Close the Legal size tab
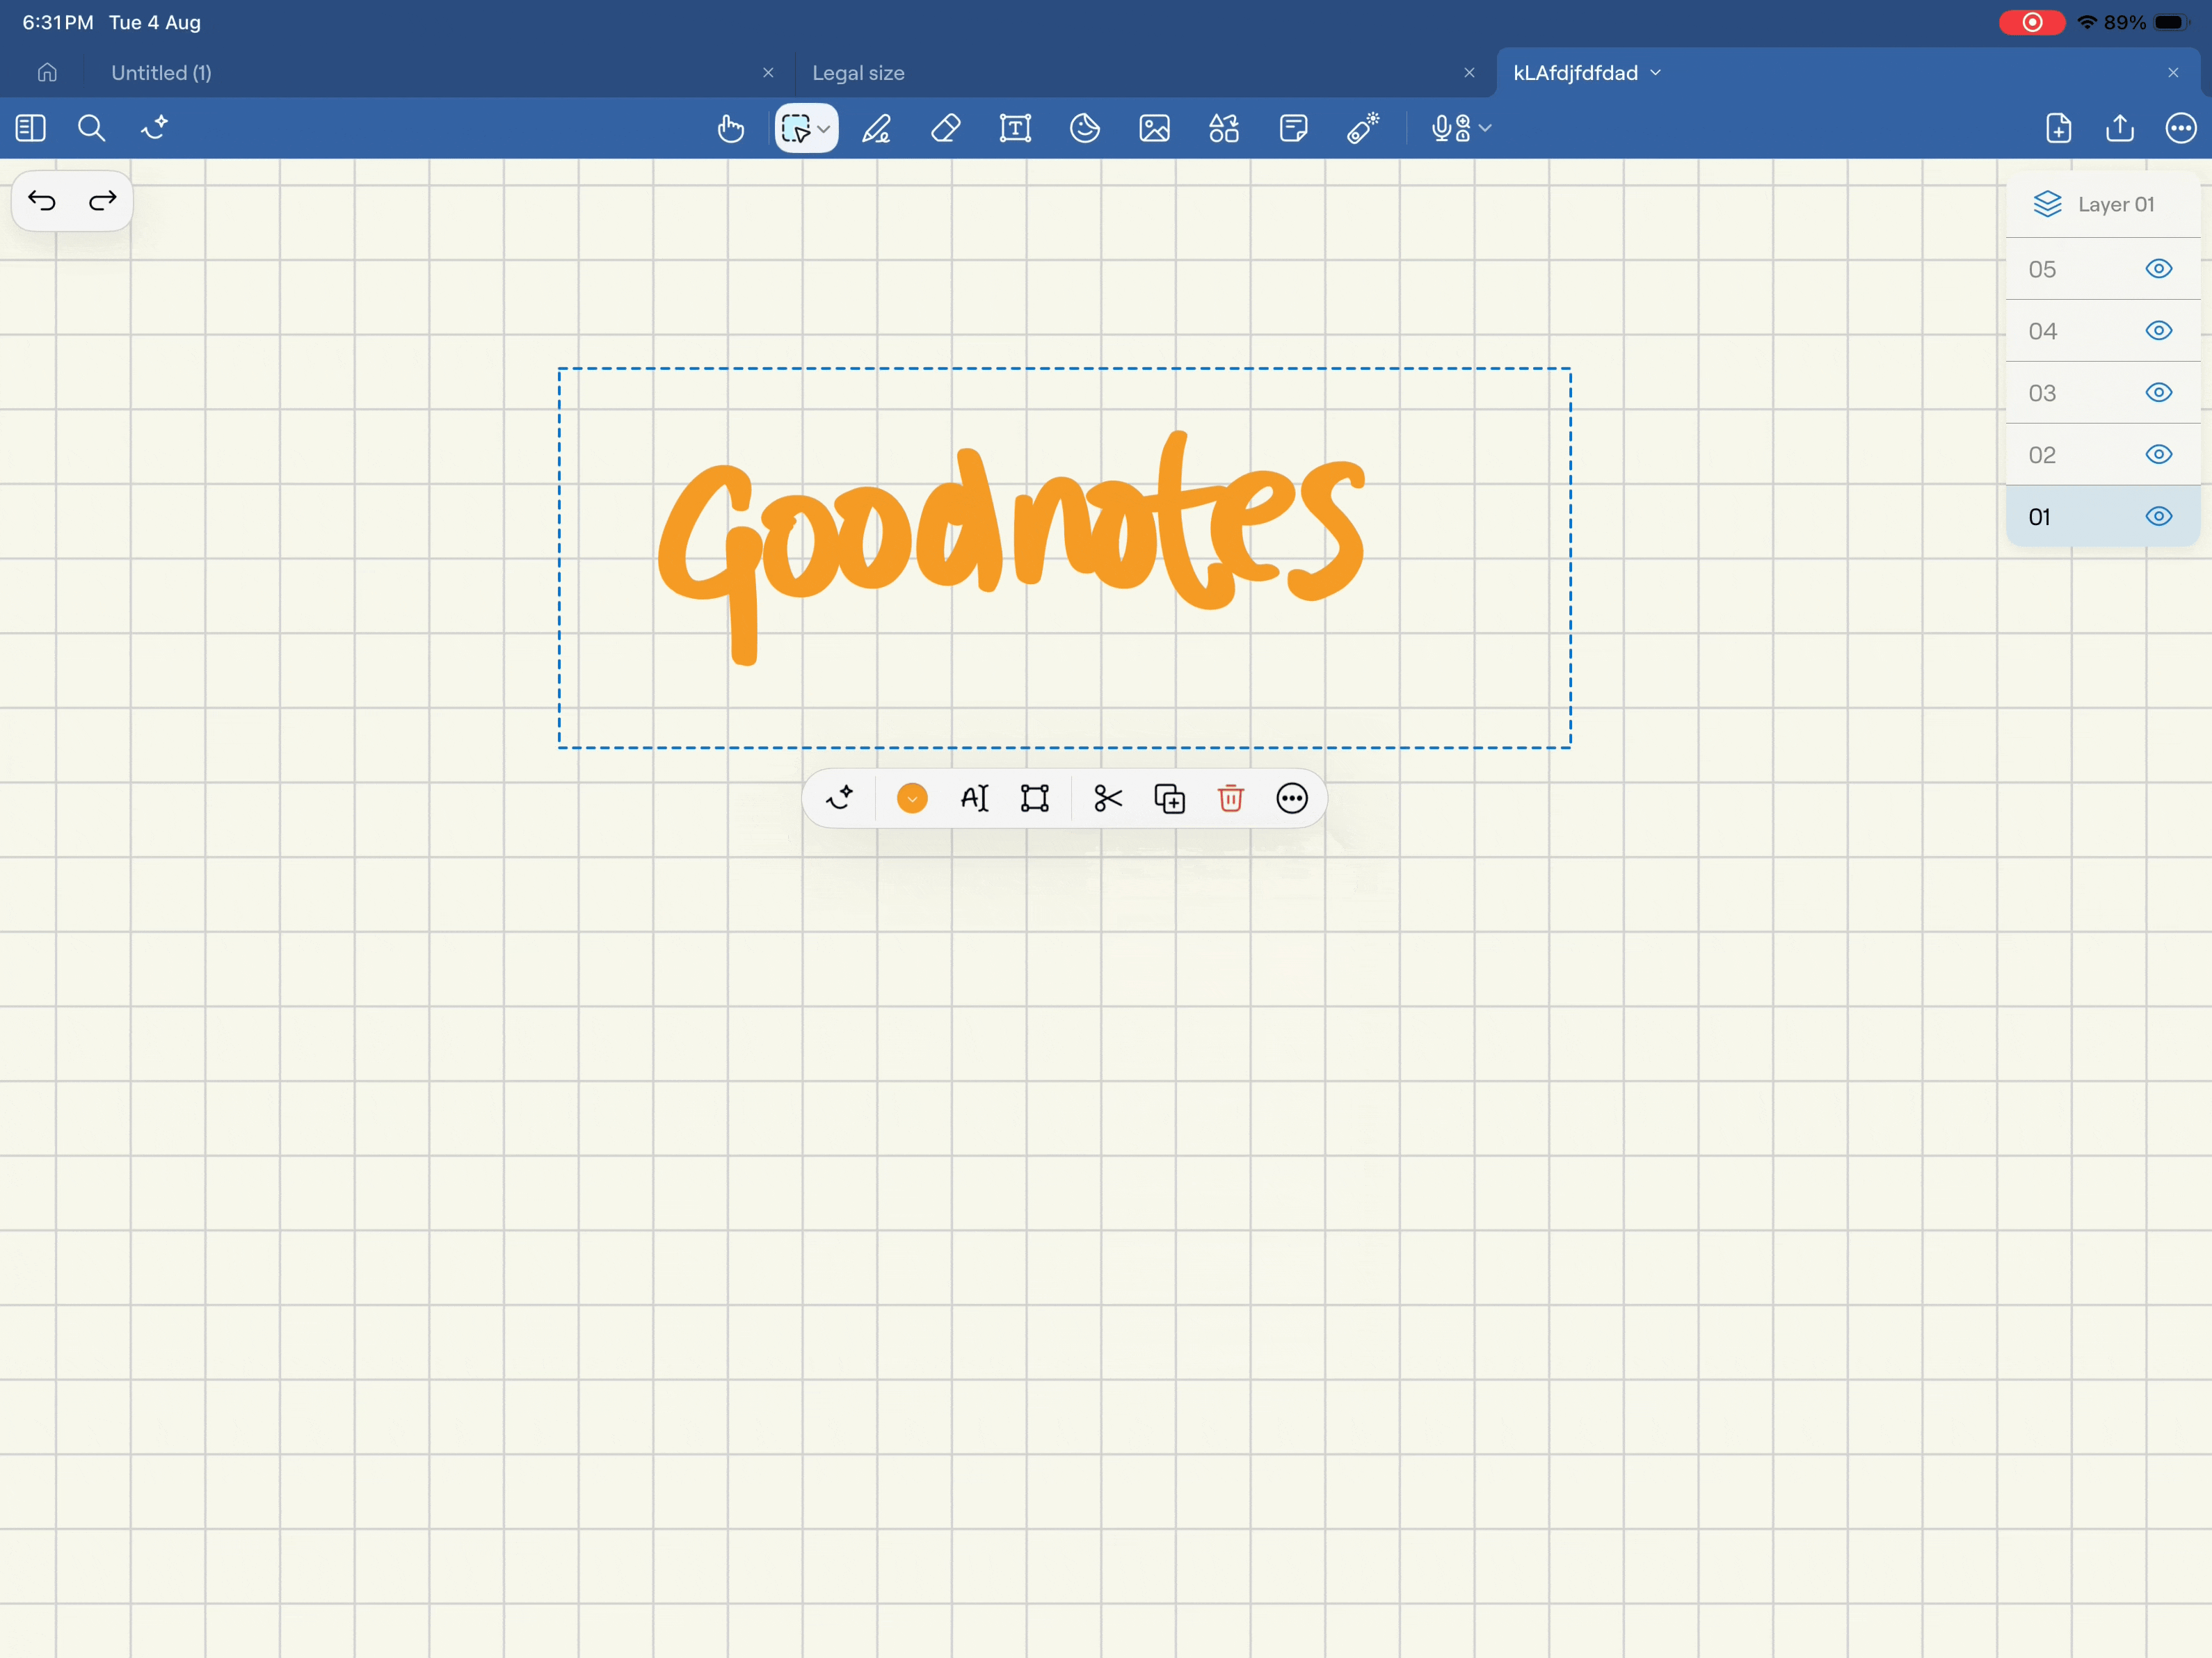2212x1658 pixels. tap(1469, 72)
